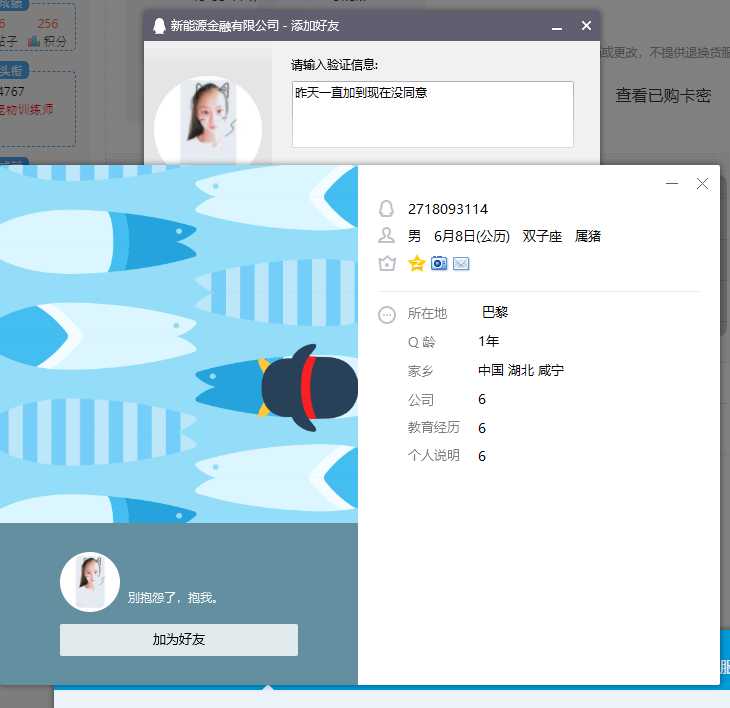Click the birthday text 6月8日(公历)
This screenshot has width=730, height=708.
click(472, 236)
